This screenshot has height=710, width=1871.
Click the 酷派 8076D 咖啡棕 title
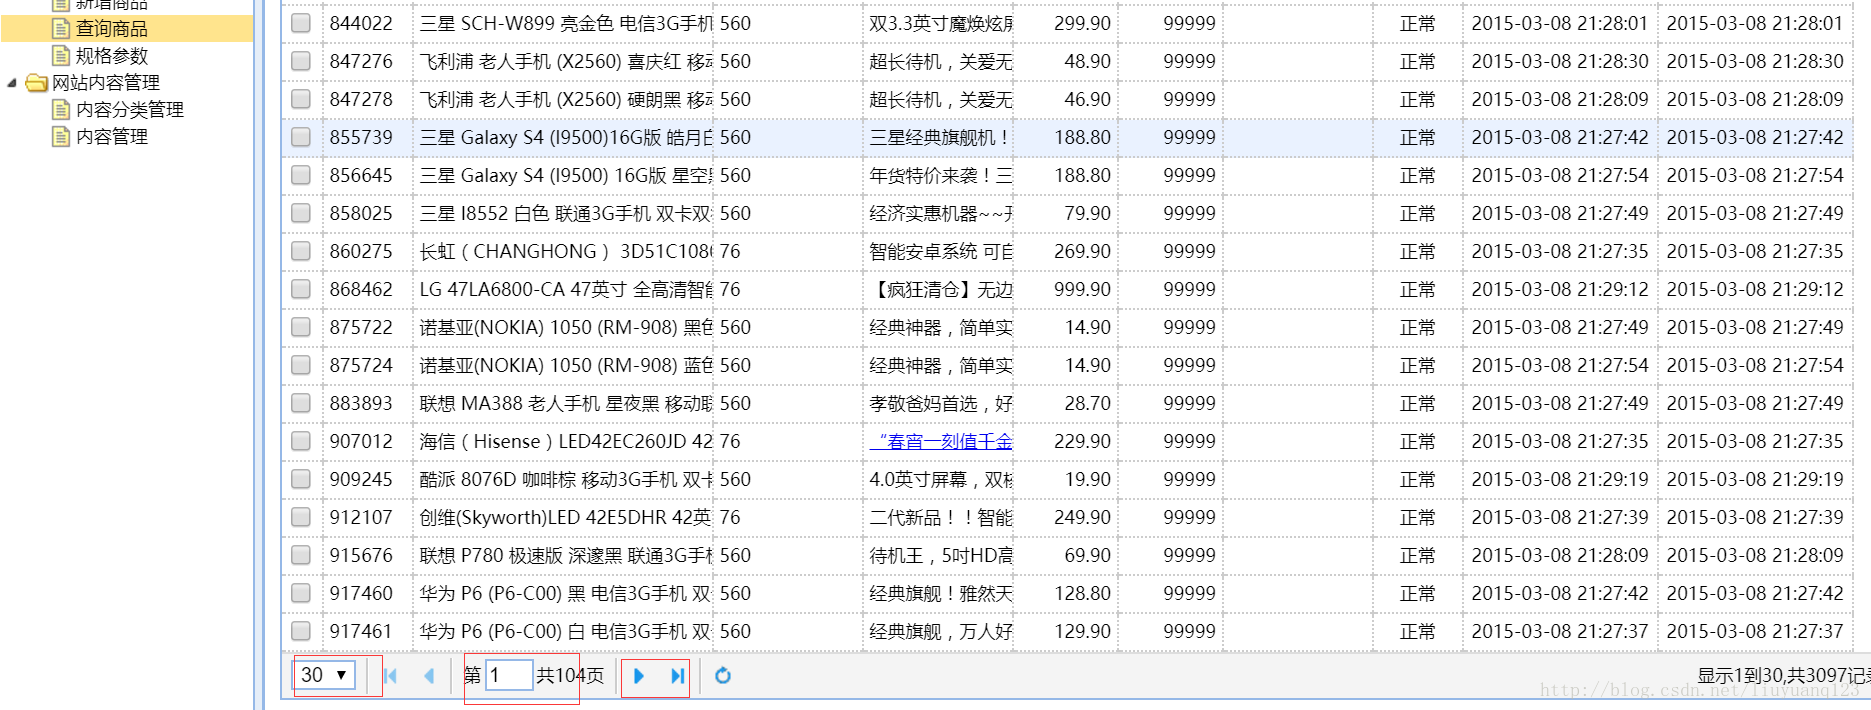[x=566, y=479]
